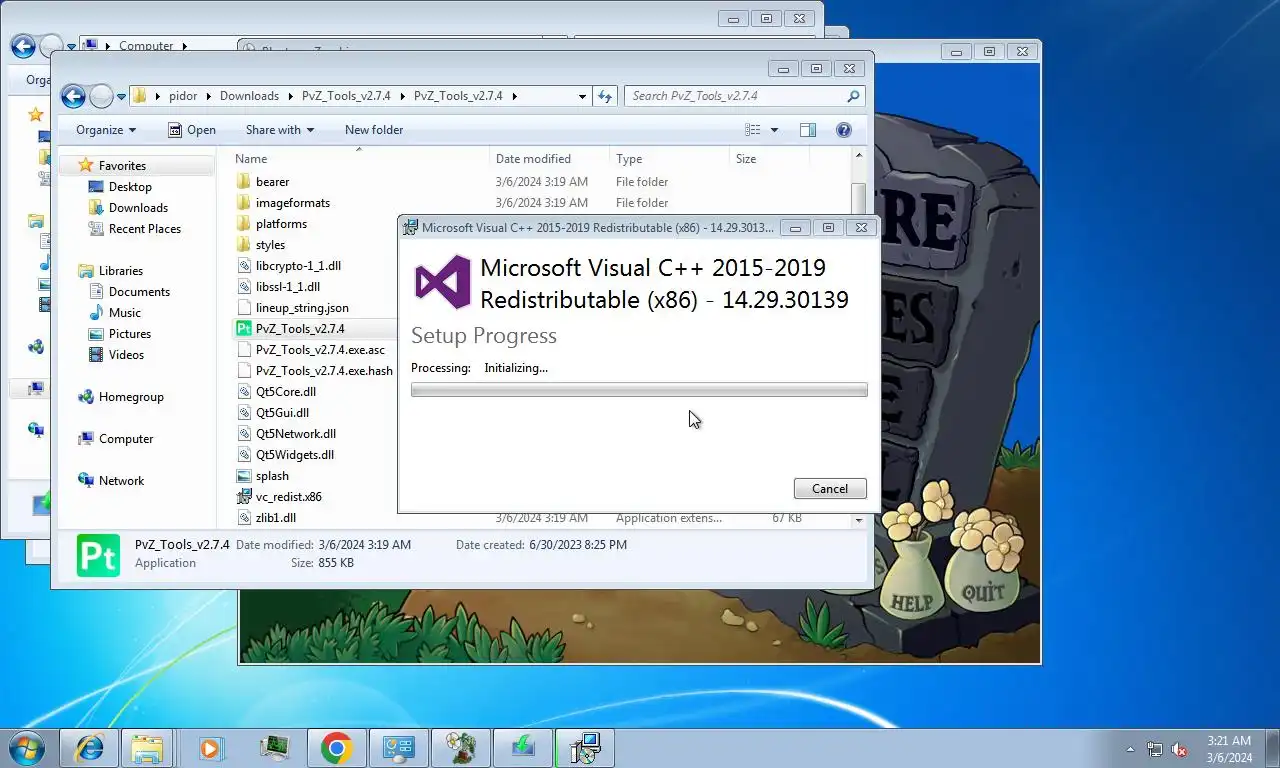
Task: Click the QUIT vase in the game
Action: [981, 575]
